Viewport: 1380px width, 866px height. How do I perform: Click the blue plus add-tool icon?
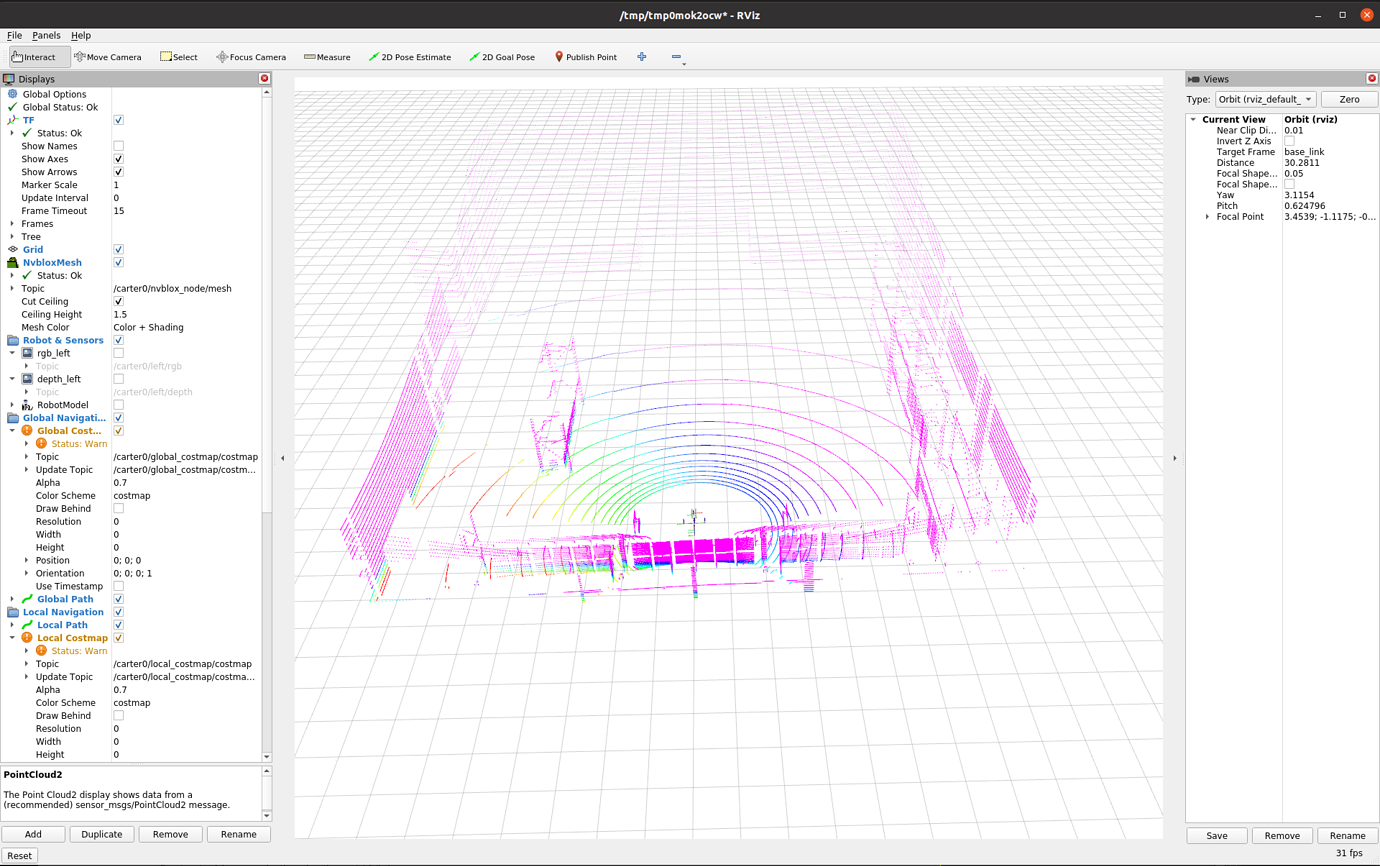click(x=642, y=57)
